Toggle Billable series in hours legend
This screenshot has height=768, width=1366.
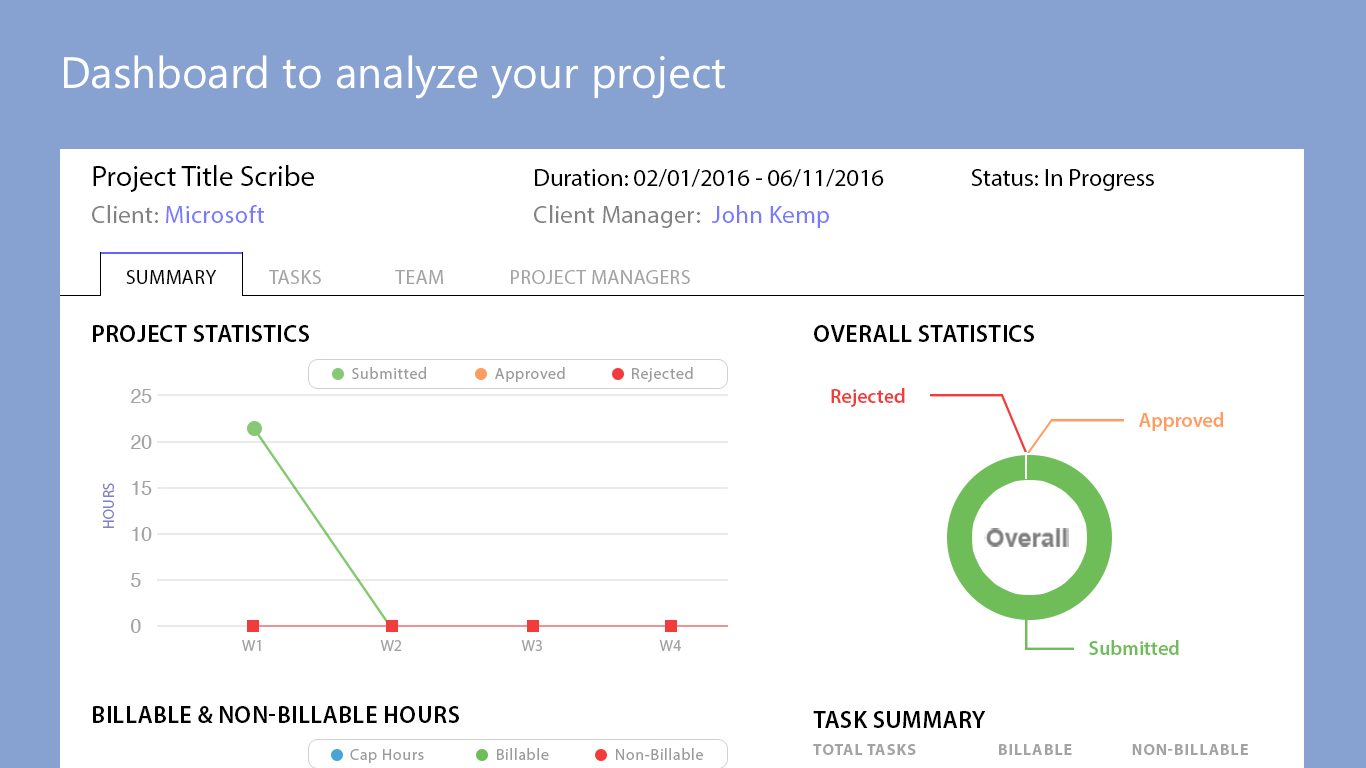[x=512, y=755]
